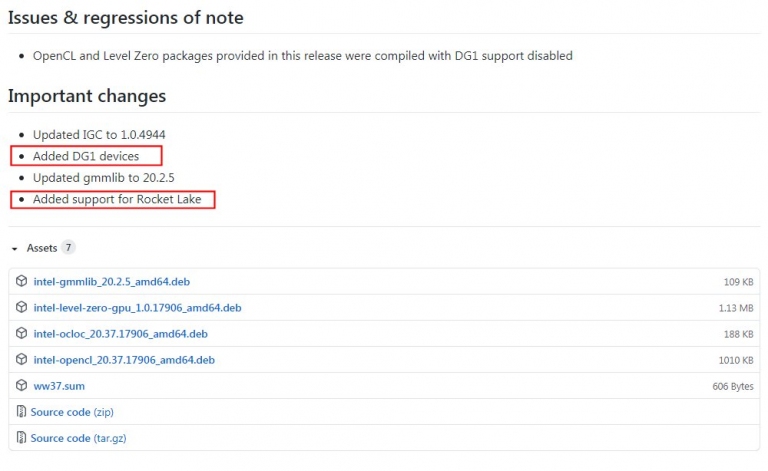Image resolution: width=768 pixels, height=471 pixels.
Task: Download intel-level-zero-gpu_1.0.17906_amd64.deb
Action: click(137, 307)
